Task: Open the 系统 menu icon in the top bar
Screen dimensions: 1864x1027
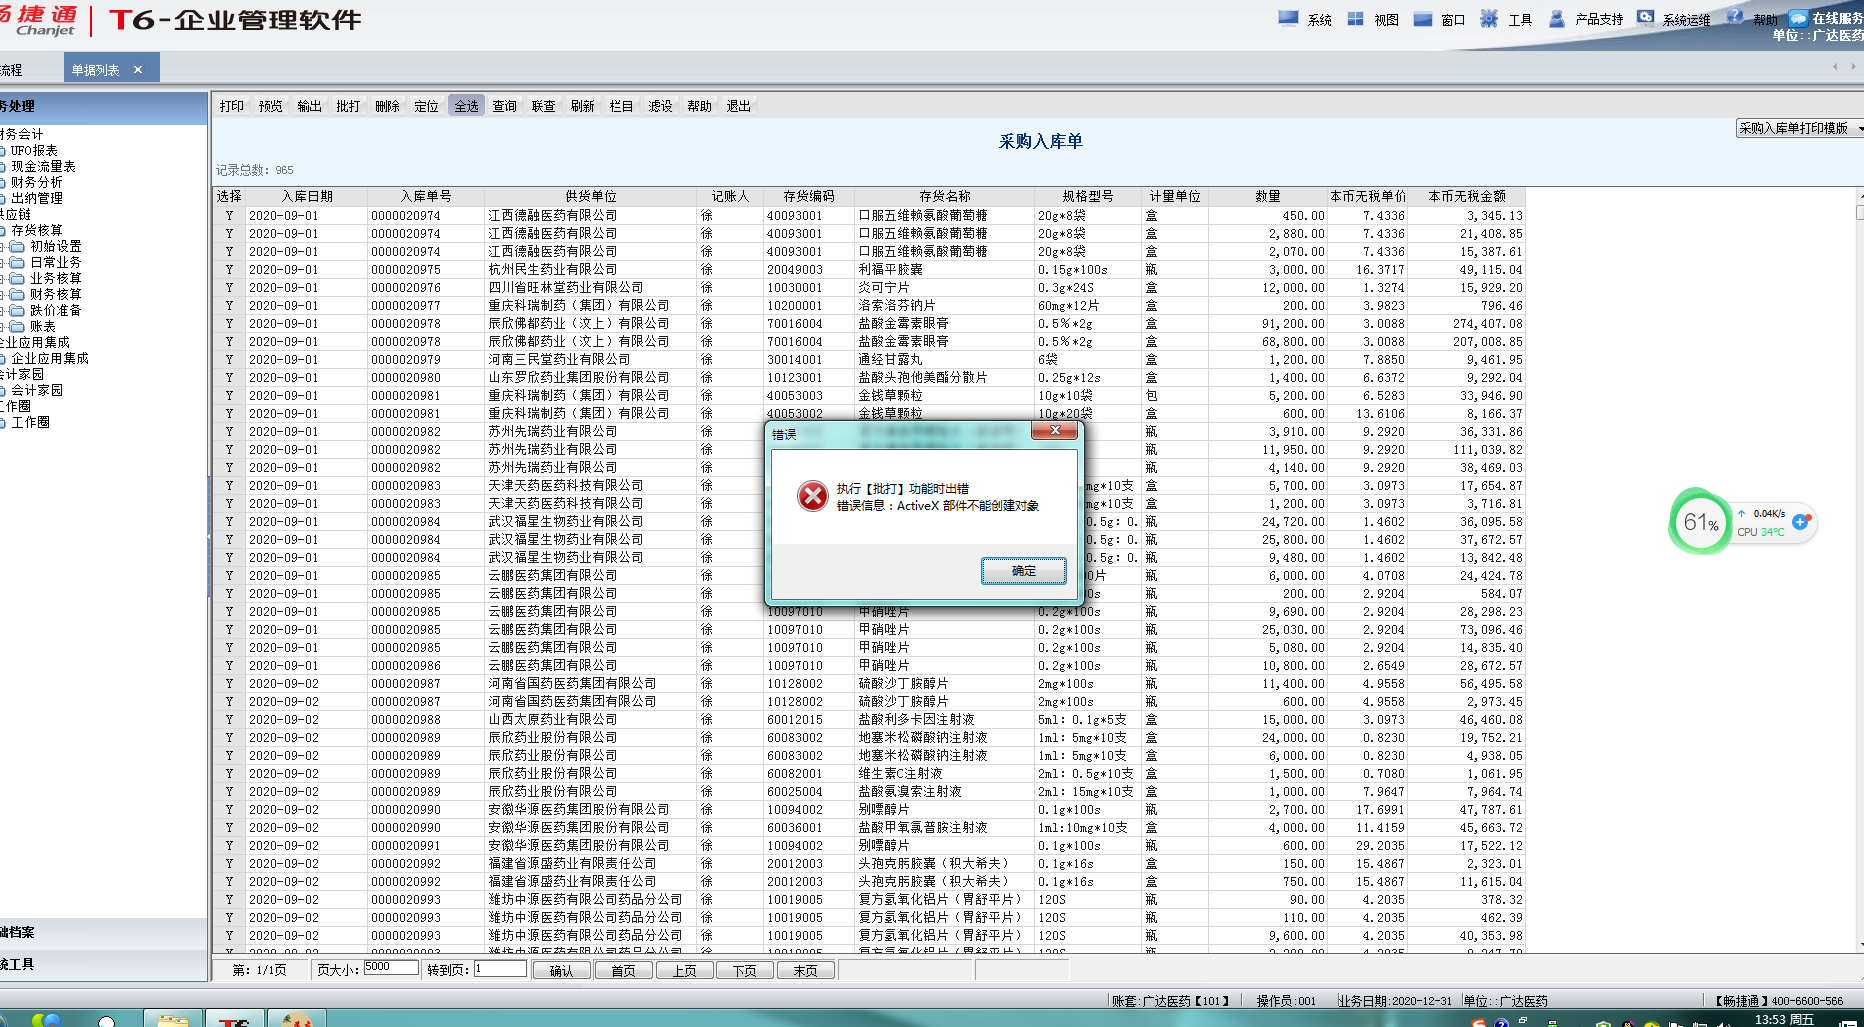Action: [1288, 18]
